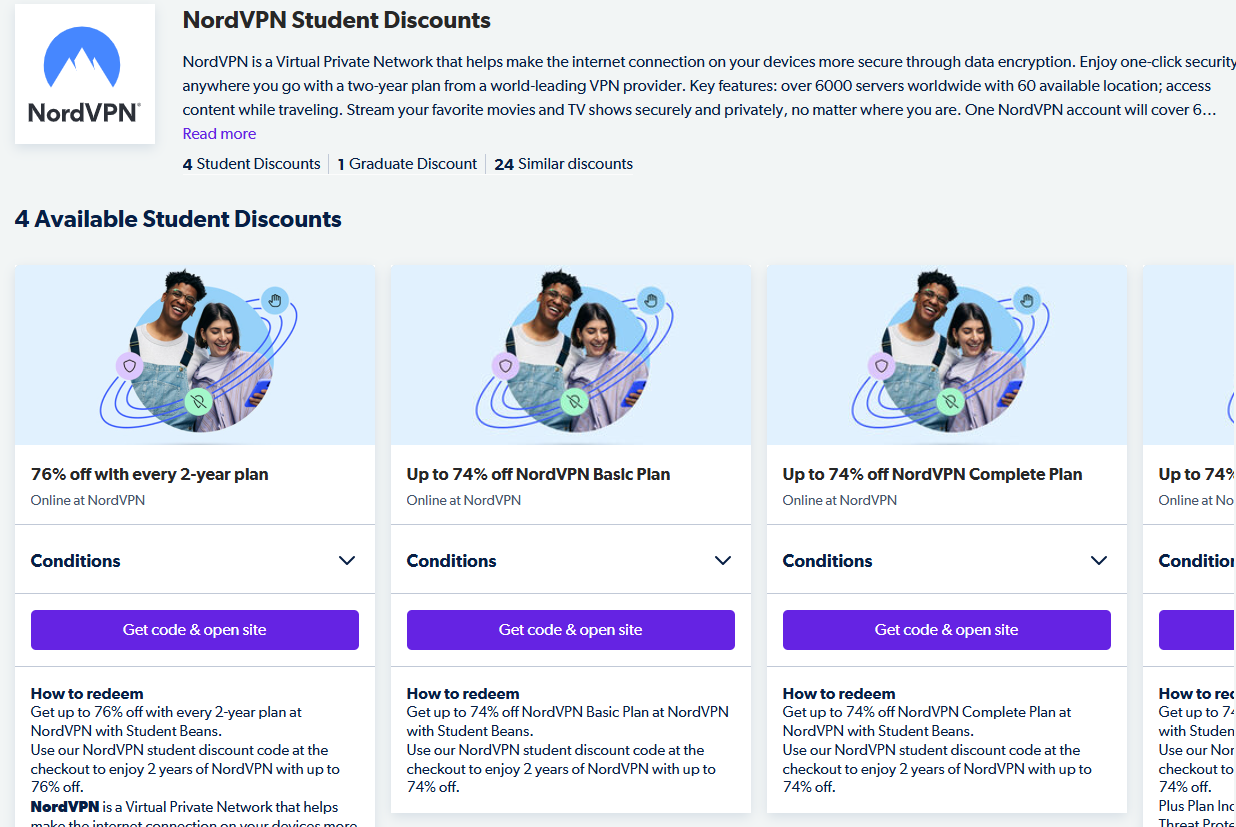Click Online at NordVPN under the Basic Plan offer
The height and width of the screenshot is (827, 1236).
tap(463, 500)
